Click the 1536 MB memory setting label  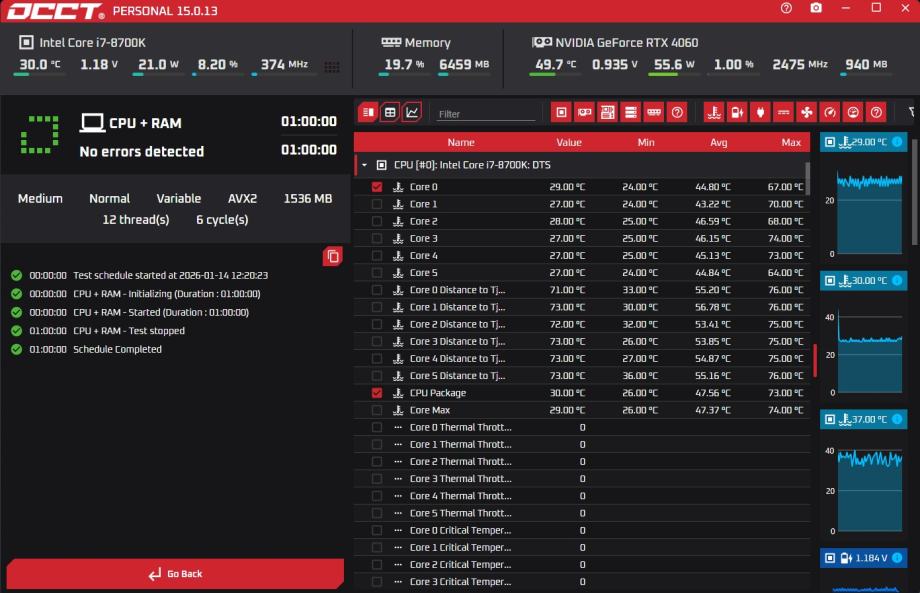click(307, 198)
